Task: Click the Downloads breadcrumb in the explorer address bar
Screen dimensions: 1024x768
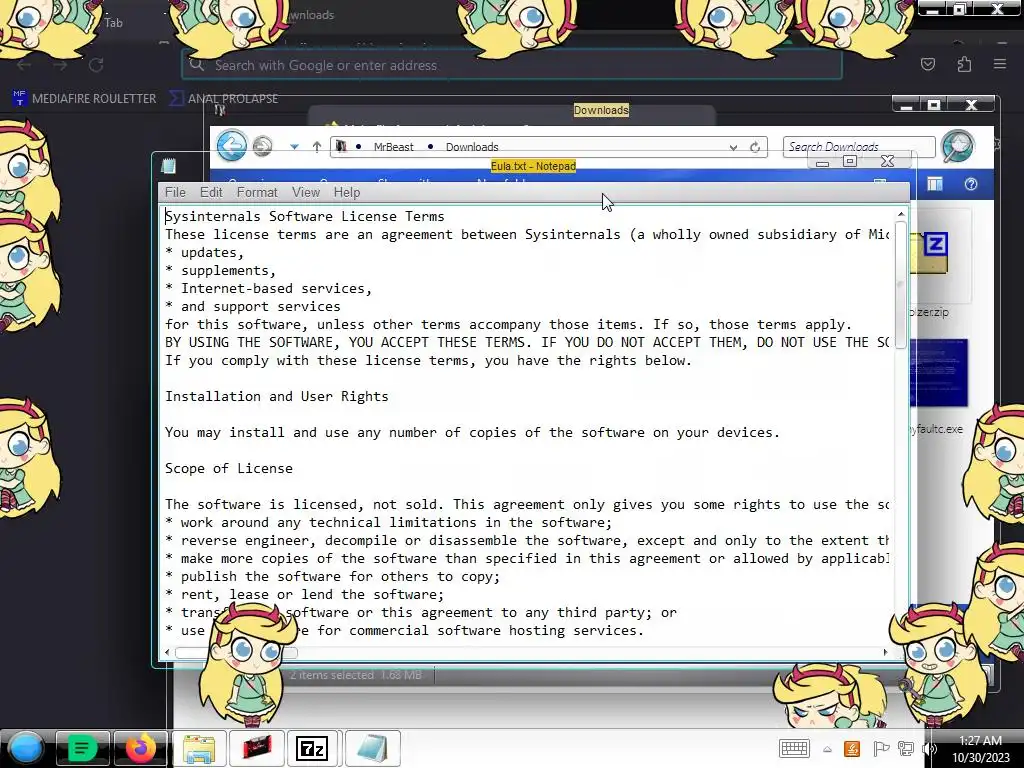Action: point(472,147)
